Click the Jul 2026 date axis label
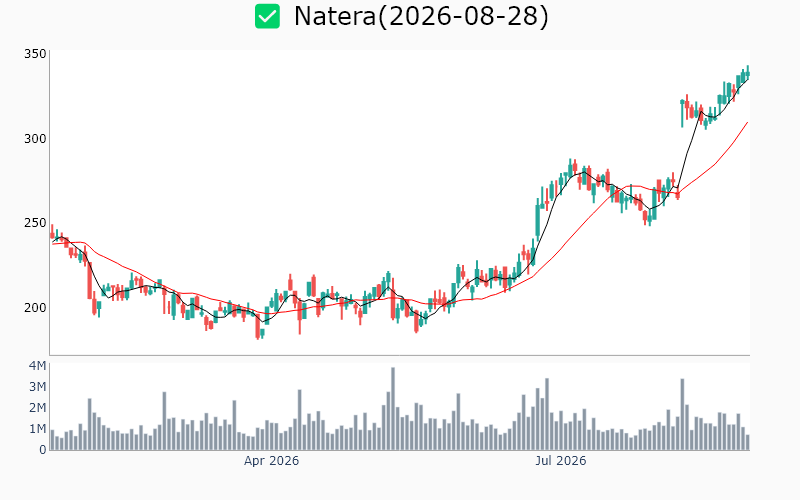Screen dimensions: 800x500 tap(561, 461)
